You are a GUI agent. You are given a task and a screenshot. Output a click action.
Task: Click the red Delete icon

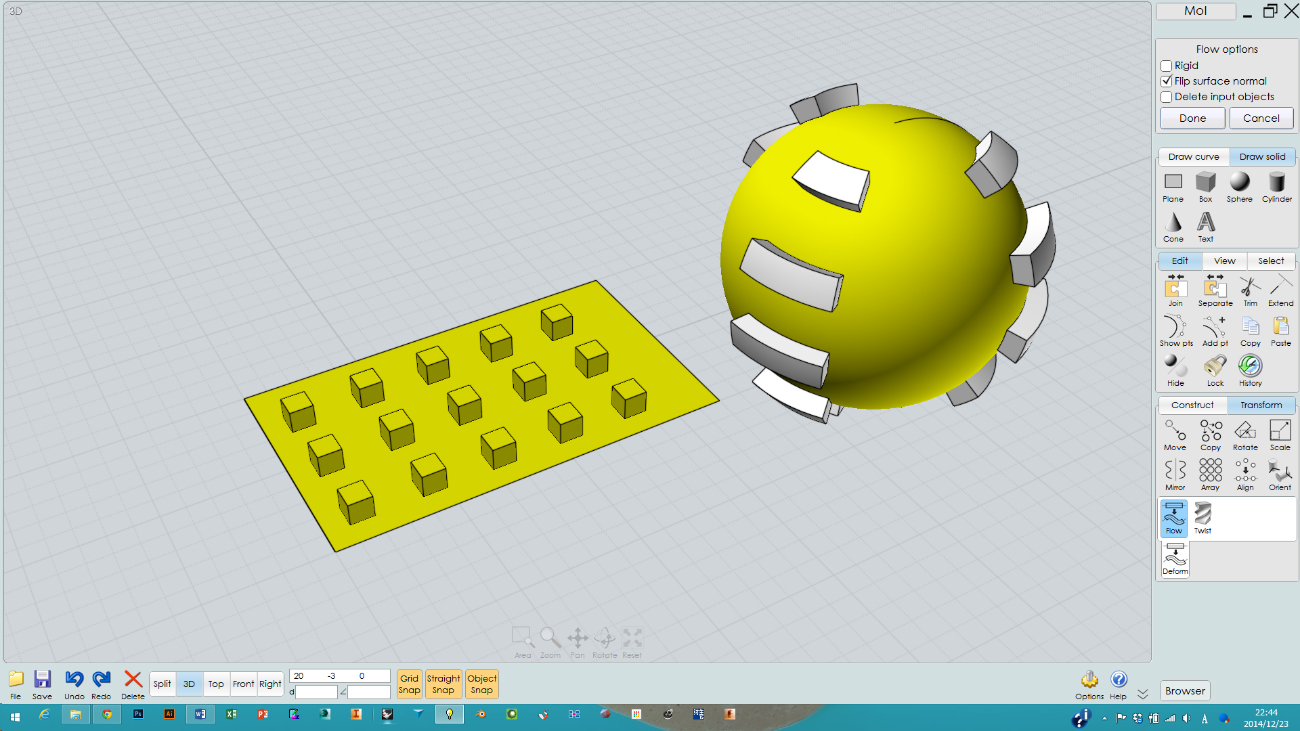(133, 684)
